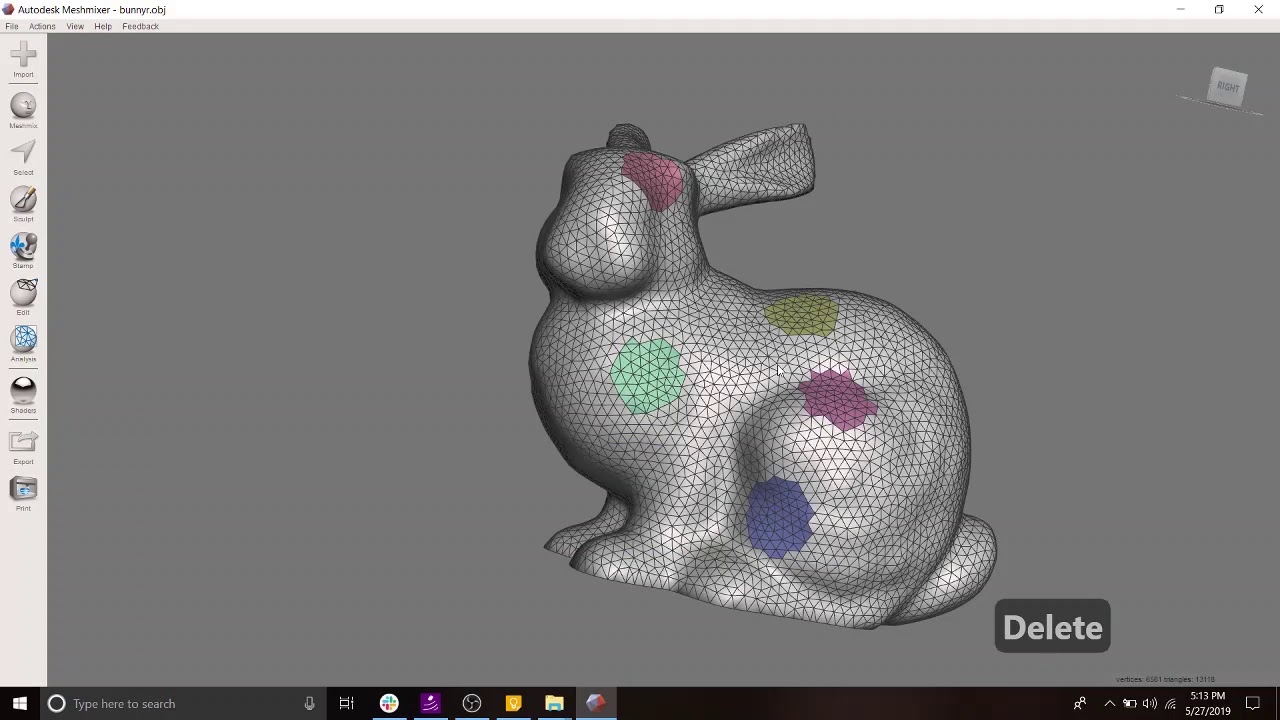Open the Help menu

point(103,26)
